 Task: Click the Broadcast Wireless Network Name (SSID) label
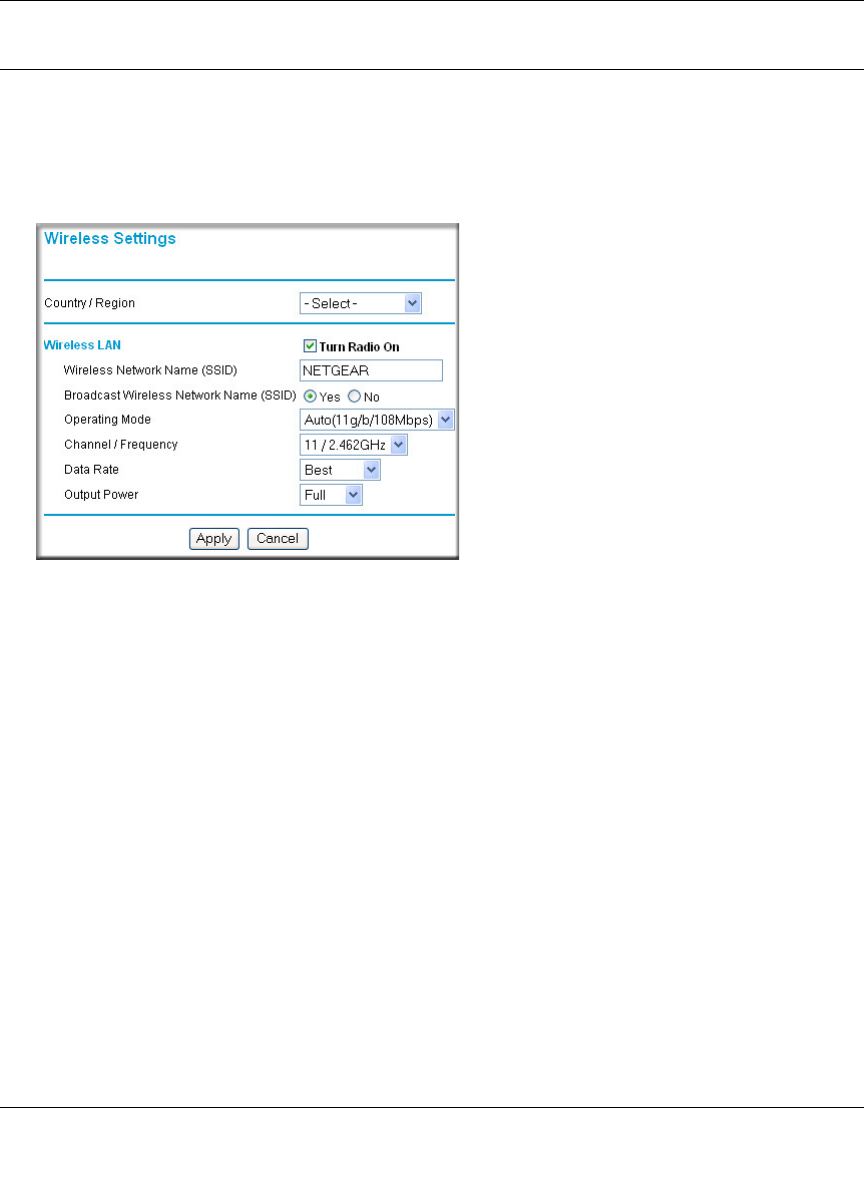tap(180, 395)
